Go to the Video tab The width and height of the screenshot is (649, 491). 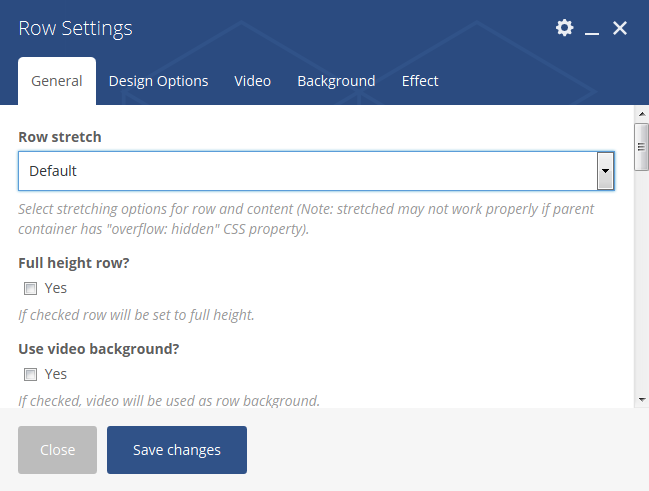click(x=252, y=81)
